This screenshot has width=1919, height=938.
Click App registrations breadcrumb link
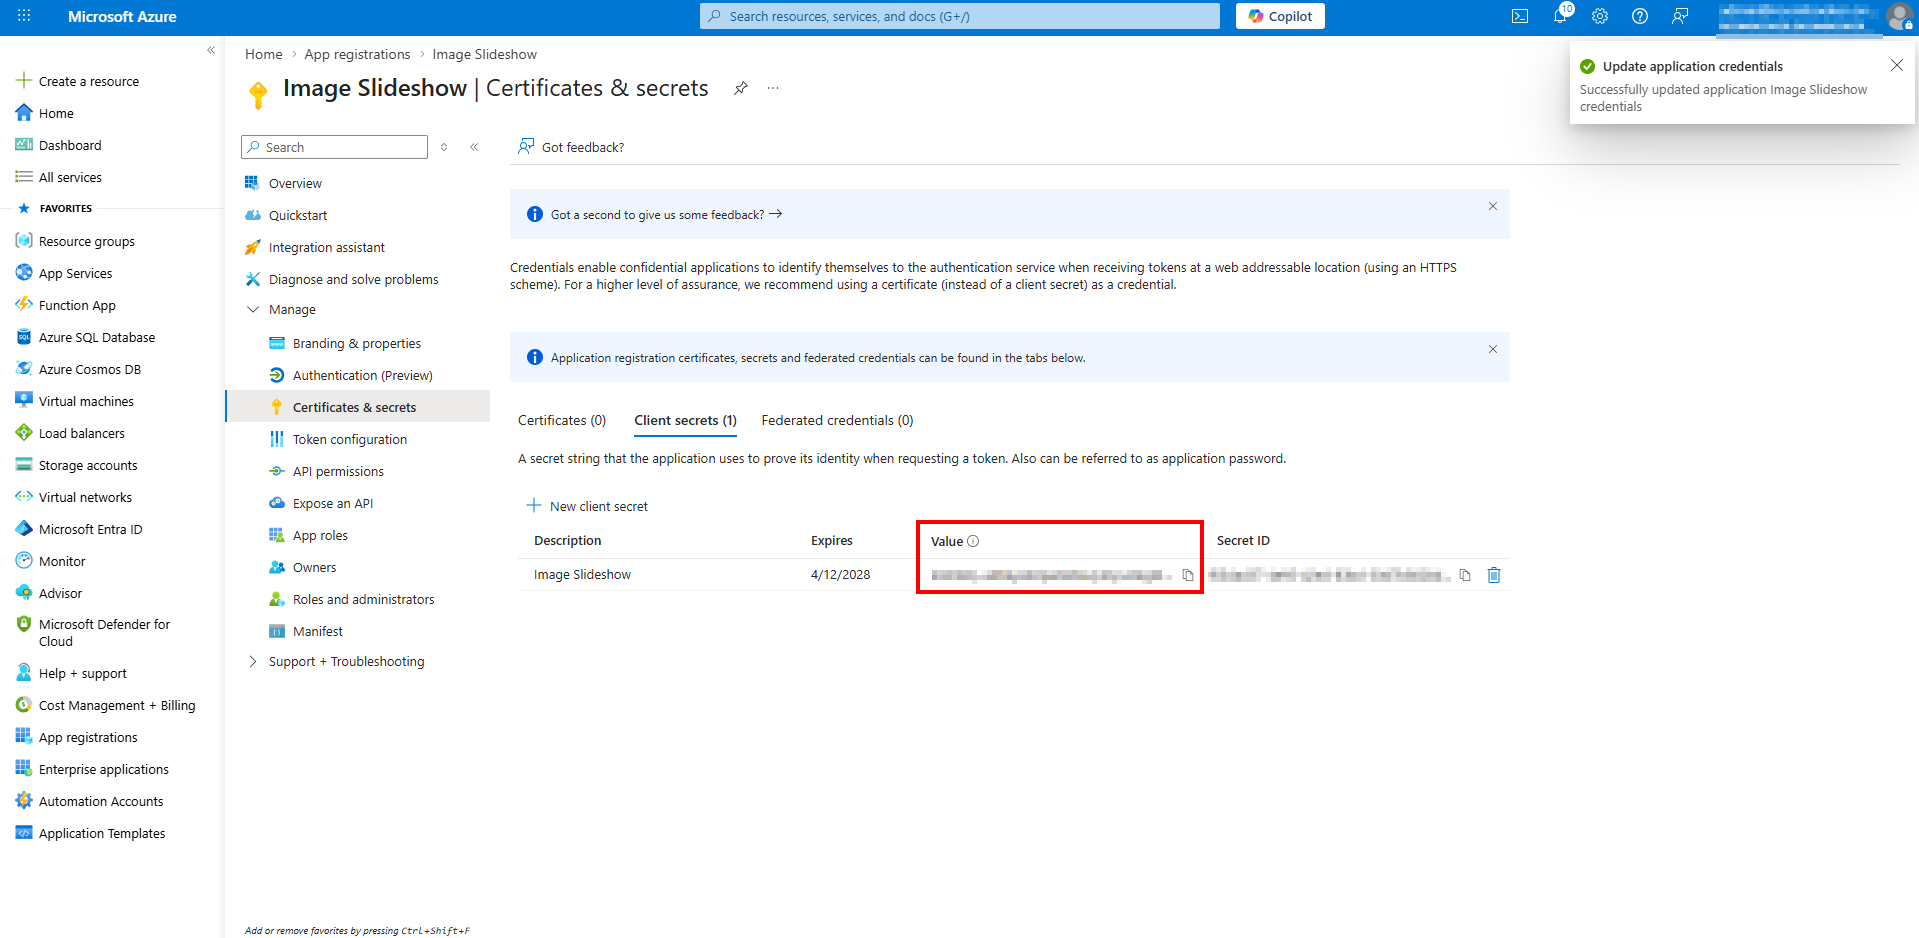357,54
